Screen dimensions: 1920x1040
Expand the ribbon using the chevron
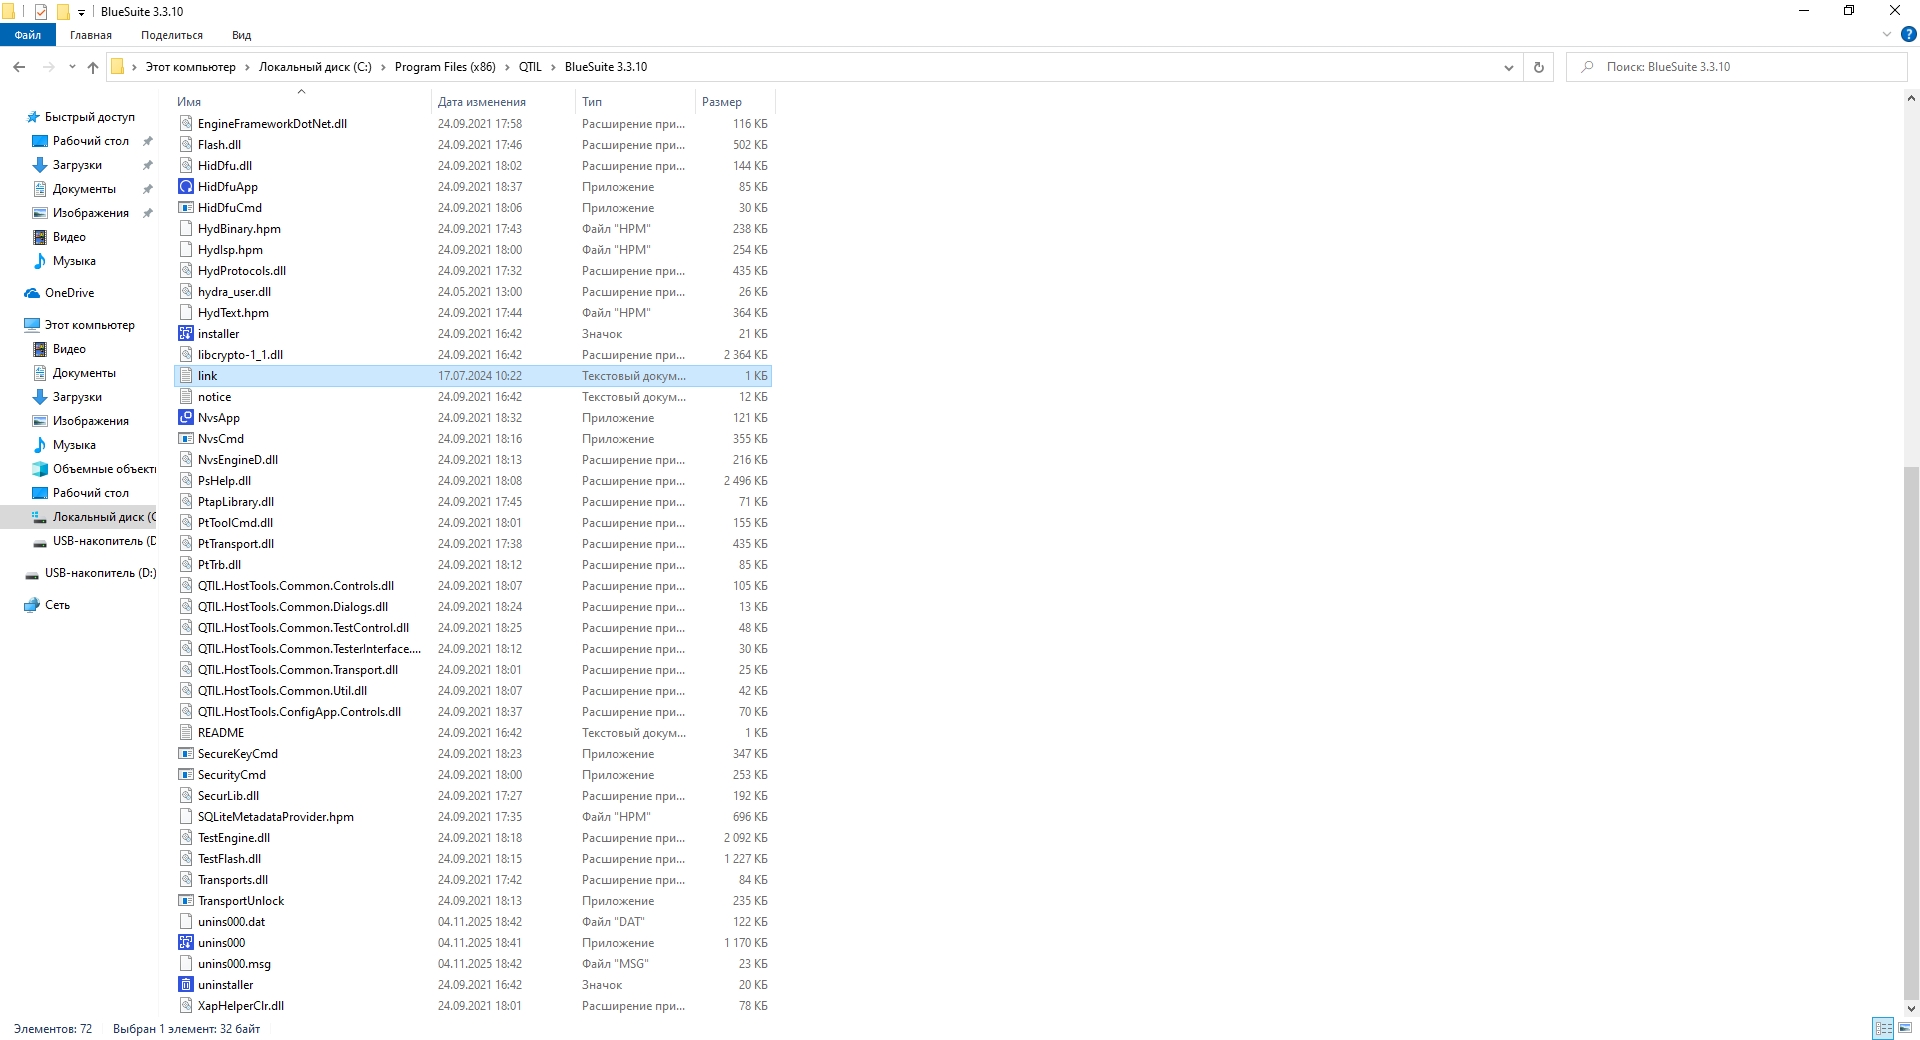pos(1887,35)
